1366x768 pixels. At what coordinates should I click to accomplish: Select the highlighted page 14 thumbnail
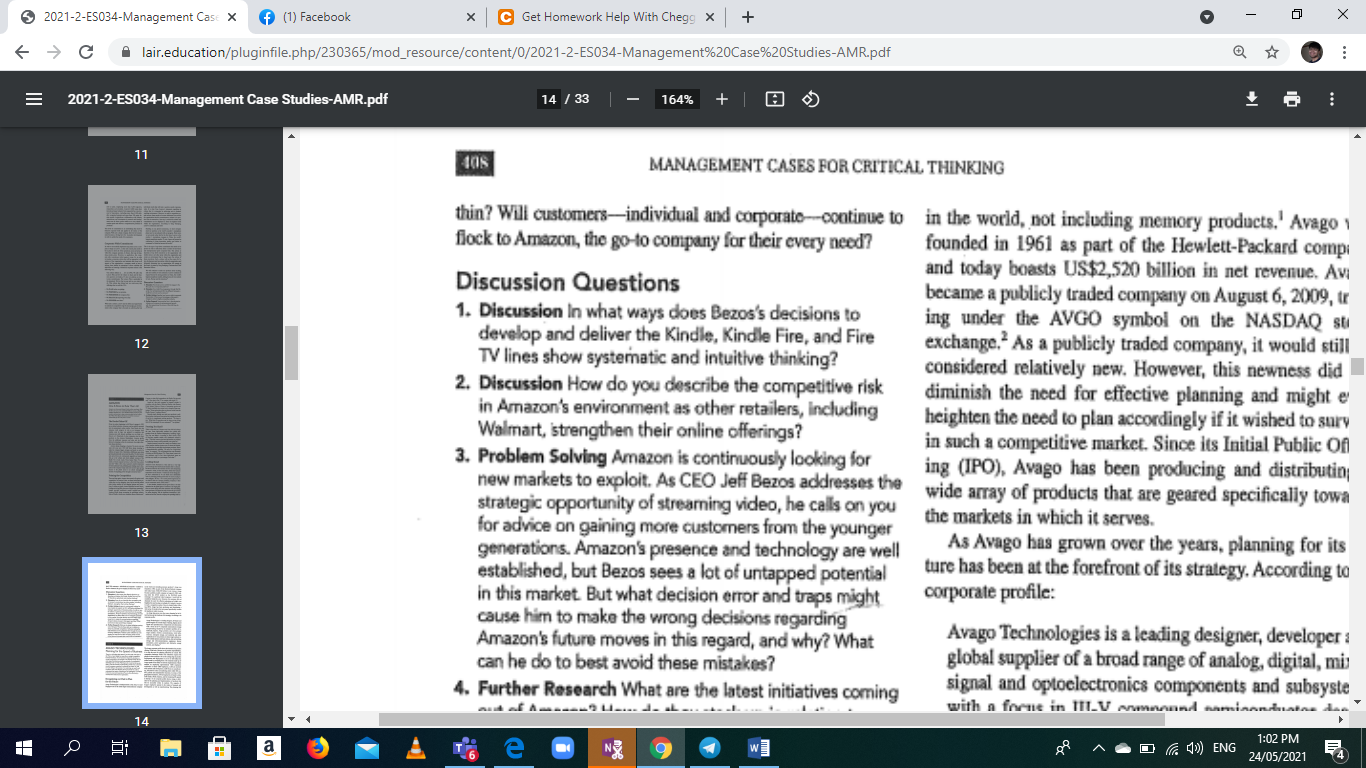tap(142, 632)
